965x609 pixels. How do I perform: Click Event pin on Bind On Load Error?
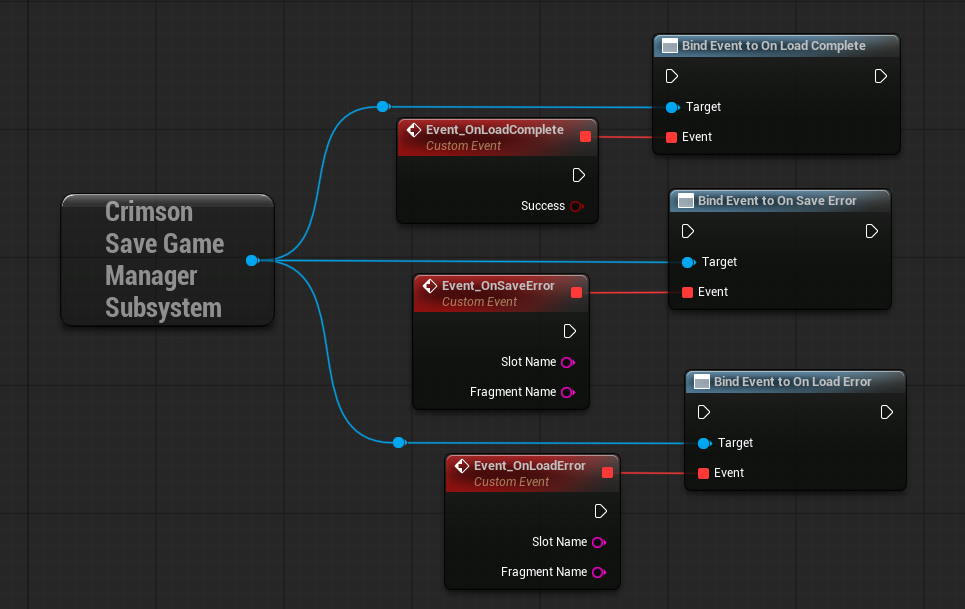pyautogui.click(x=703, y=473)
